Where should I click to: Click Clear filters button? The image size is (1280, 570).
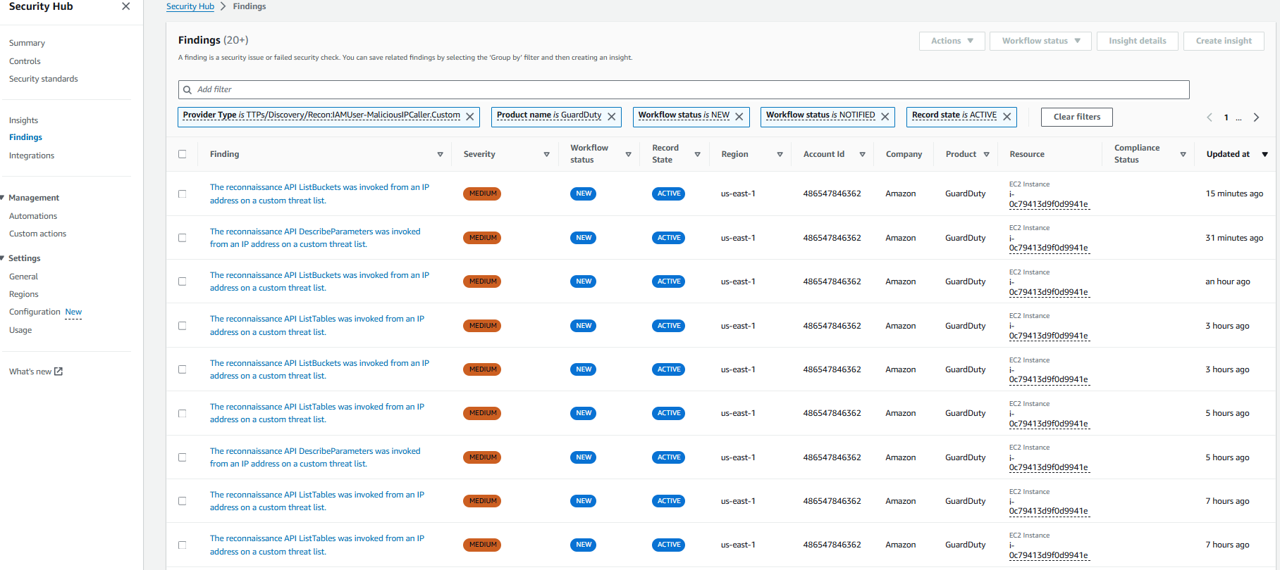tap(1077, 117)
